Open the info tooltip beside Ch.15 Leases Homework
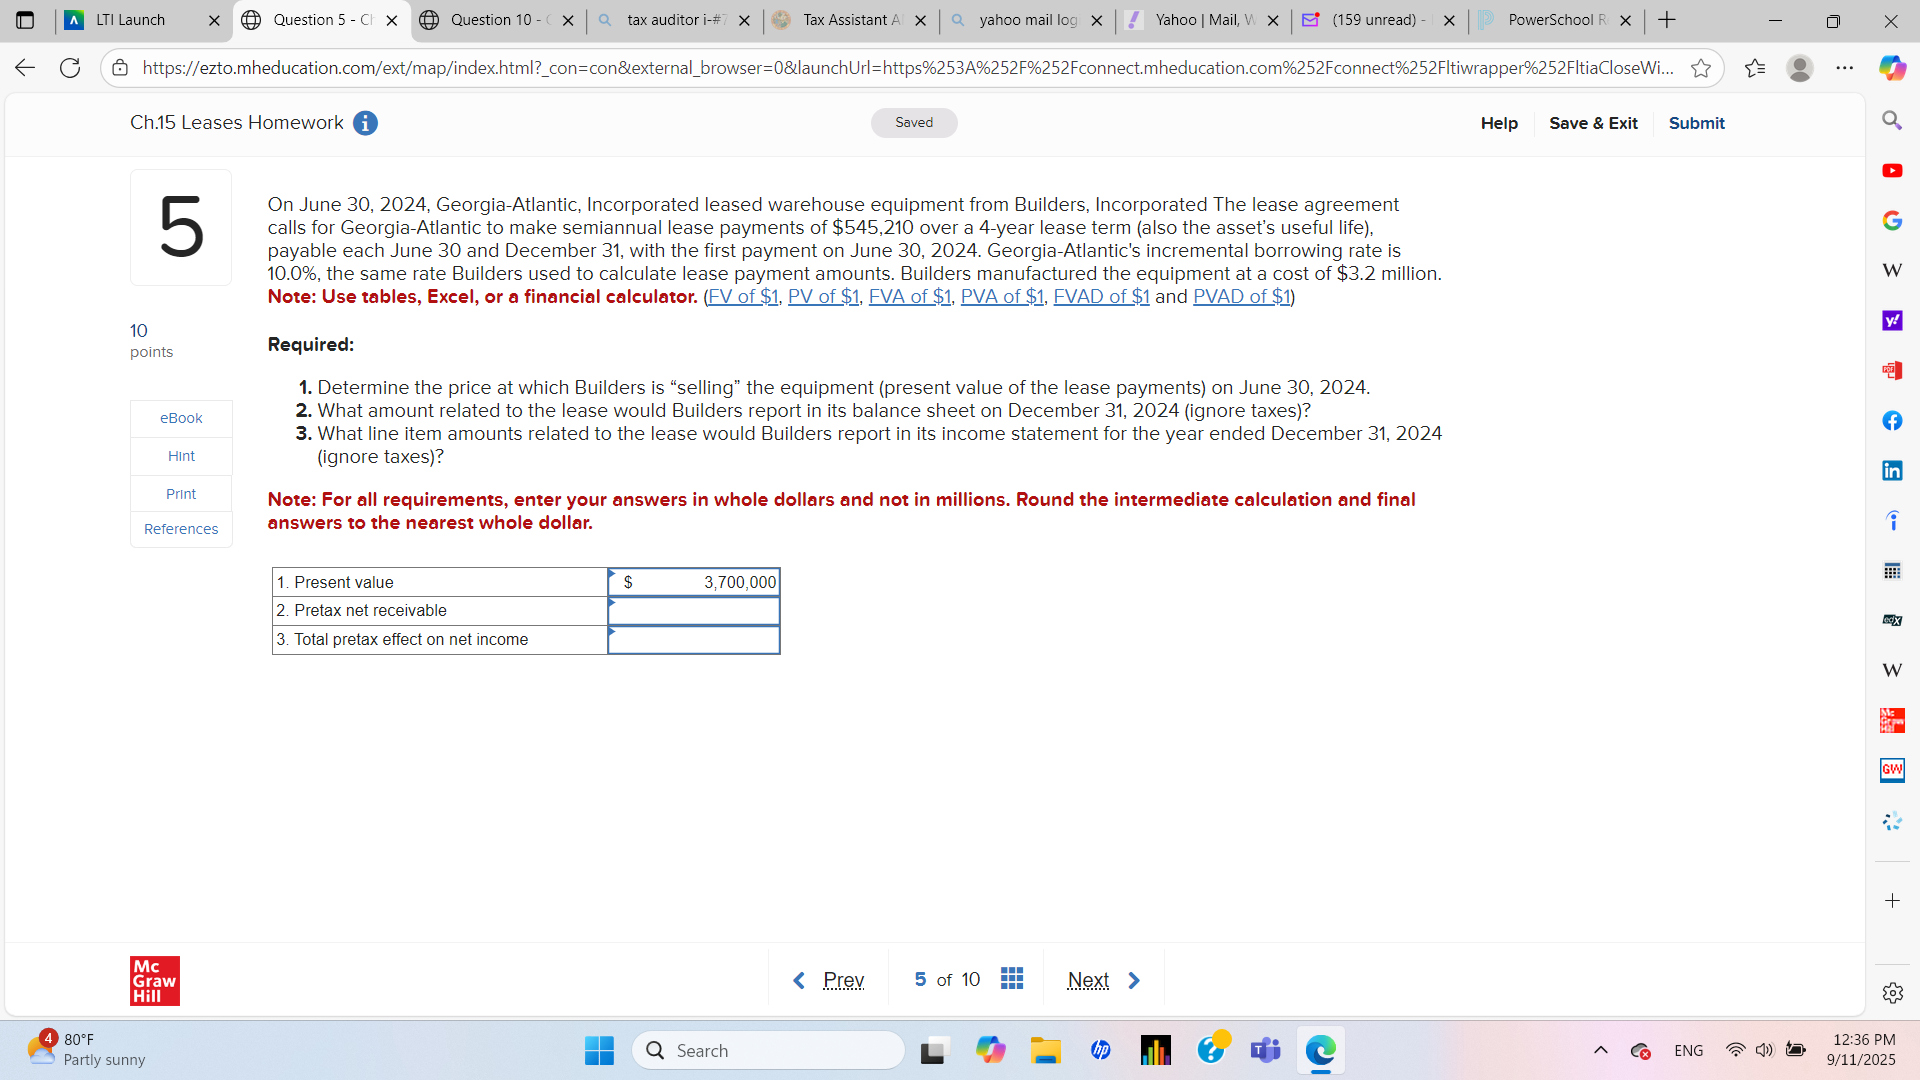This screenshot has height=1080, width=1920. [365, 123]
